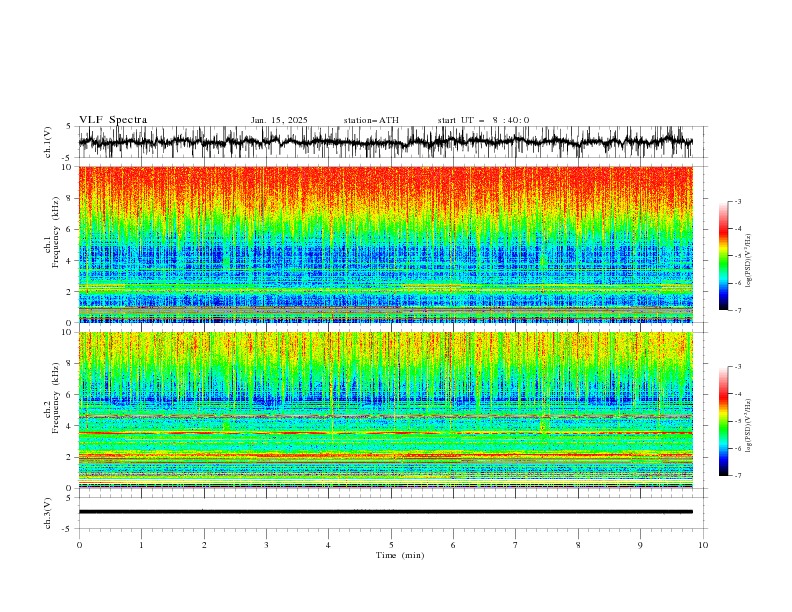Click time axis tick label "6"
Viewport: 792px width, 612px height.
(x=453, y=545)
